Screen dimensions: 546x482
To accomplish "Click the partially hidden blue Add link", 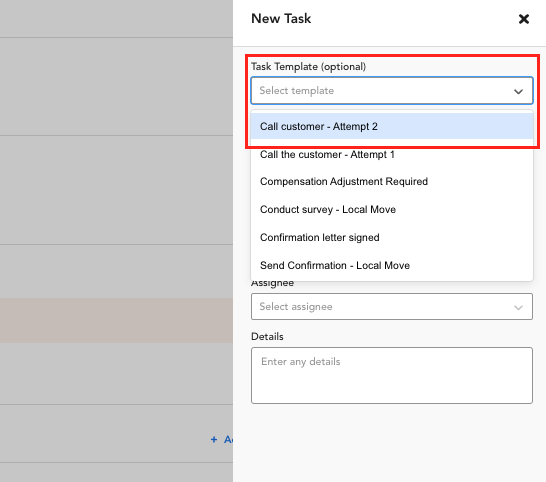I will click(x=228, y=440).
